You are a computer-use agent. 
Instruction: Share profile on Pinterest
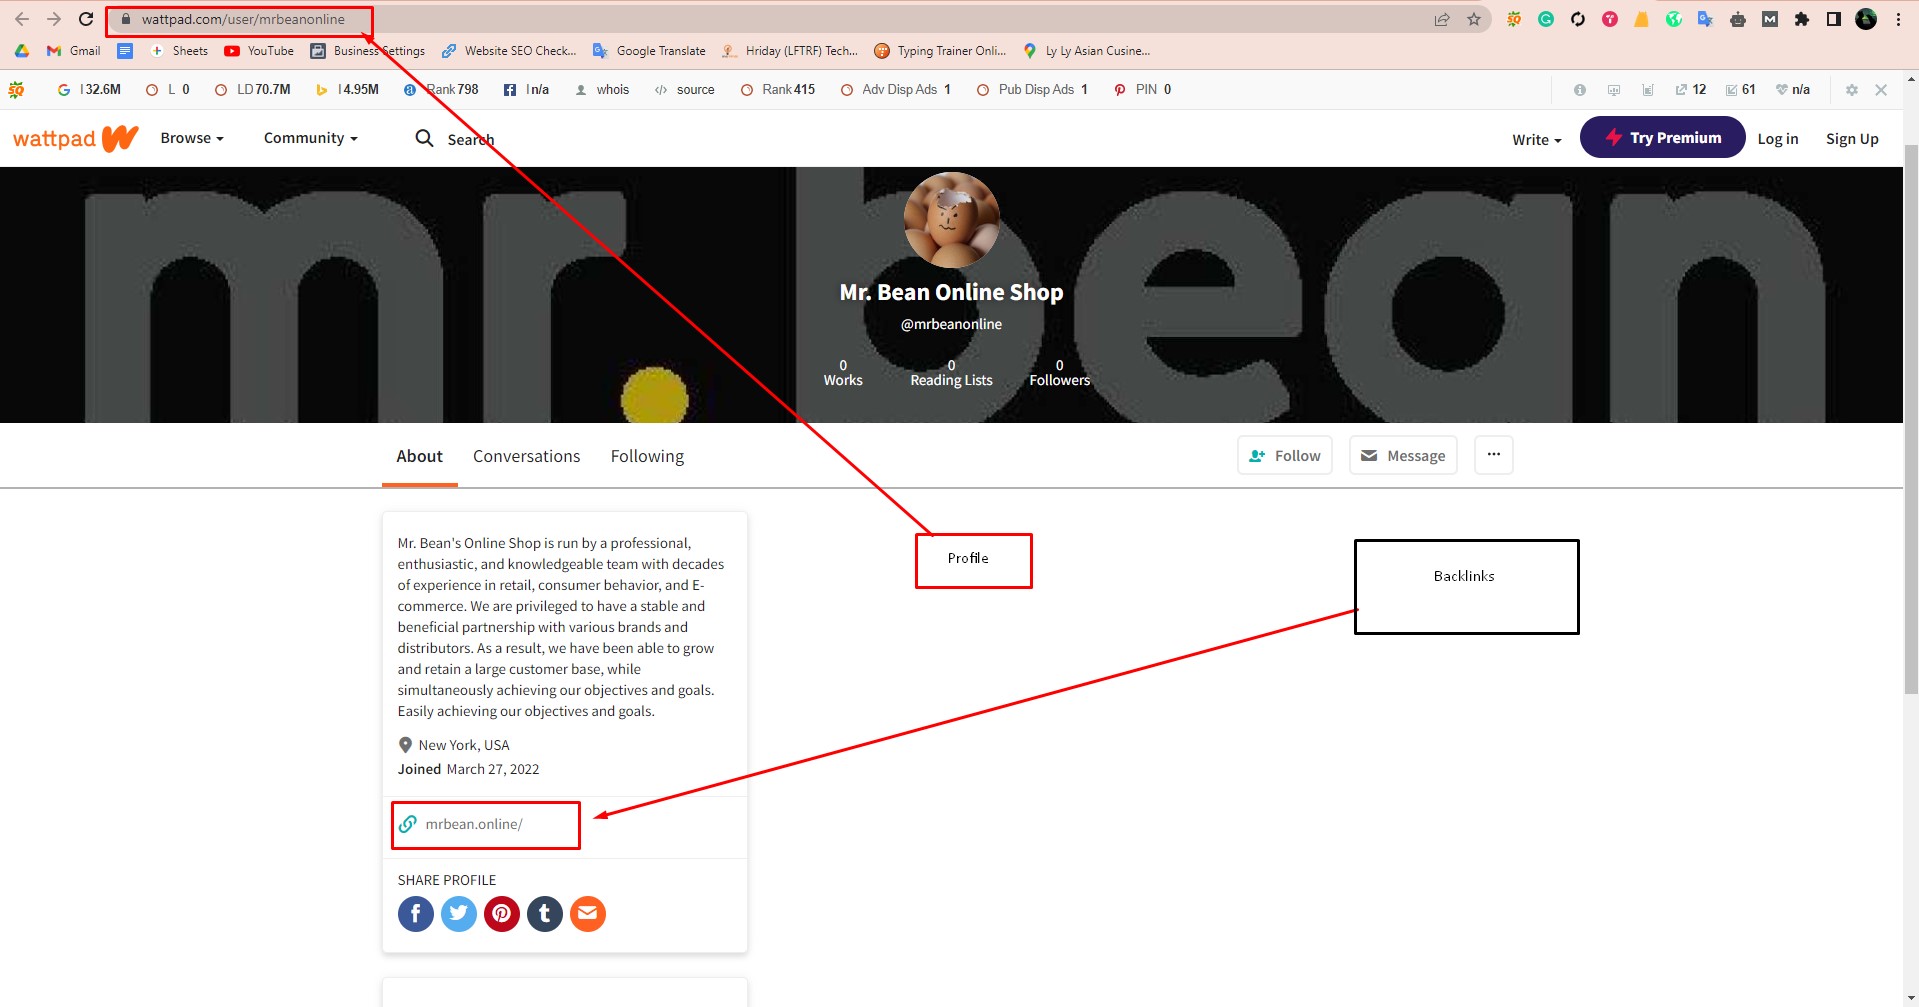pos(502,913)
